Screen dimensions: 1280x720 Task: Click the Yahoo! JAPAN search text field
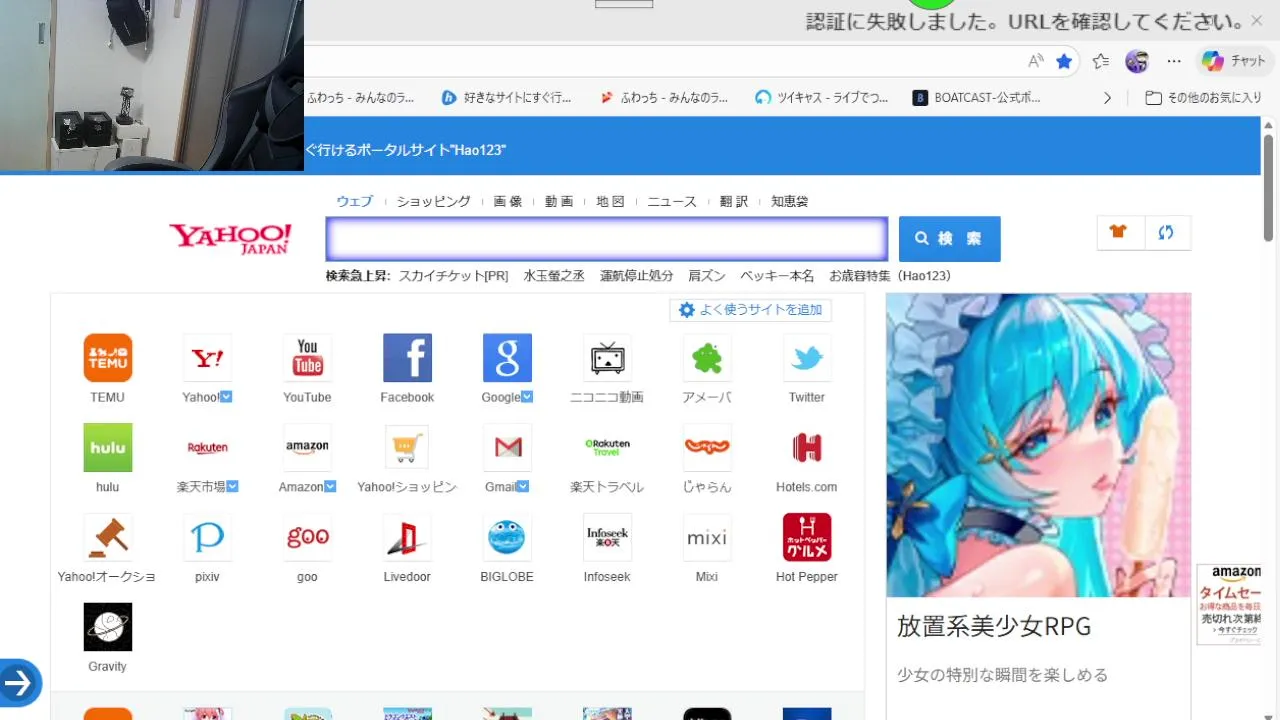coord(606,240)
